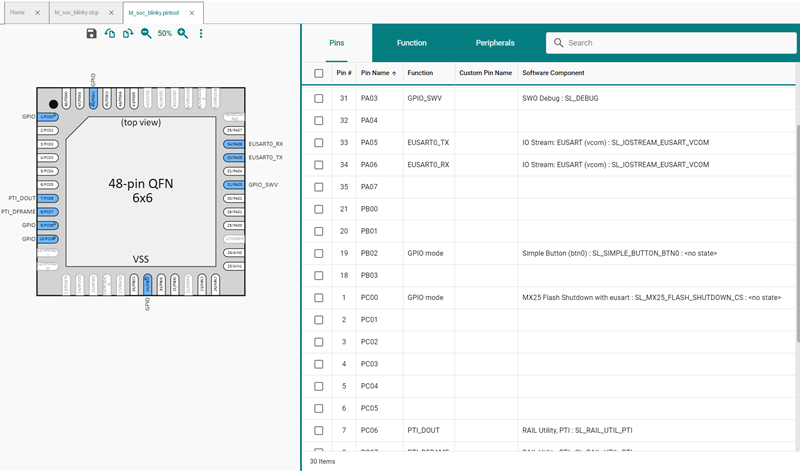Viewport: 800px width, 471px height.
Task: Switch to the Function tab
Action: point(411,43)
